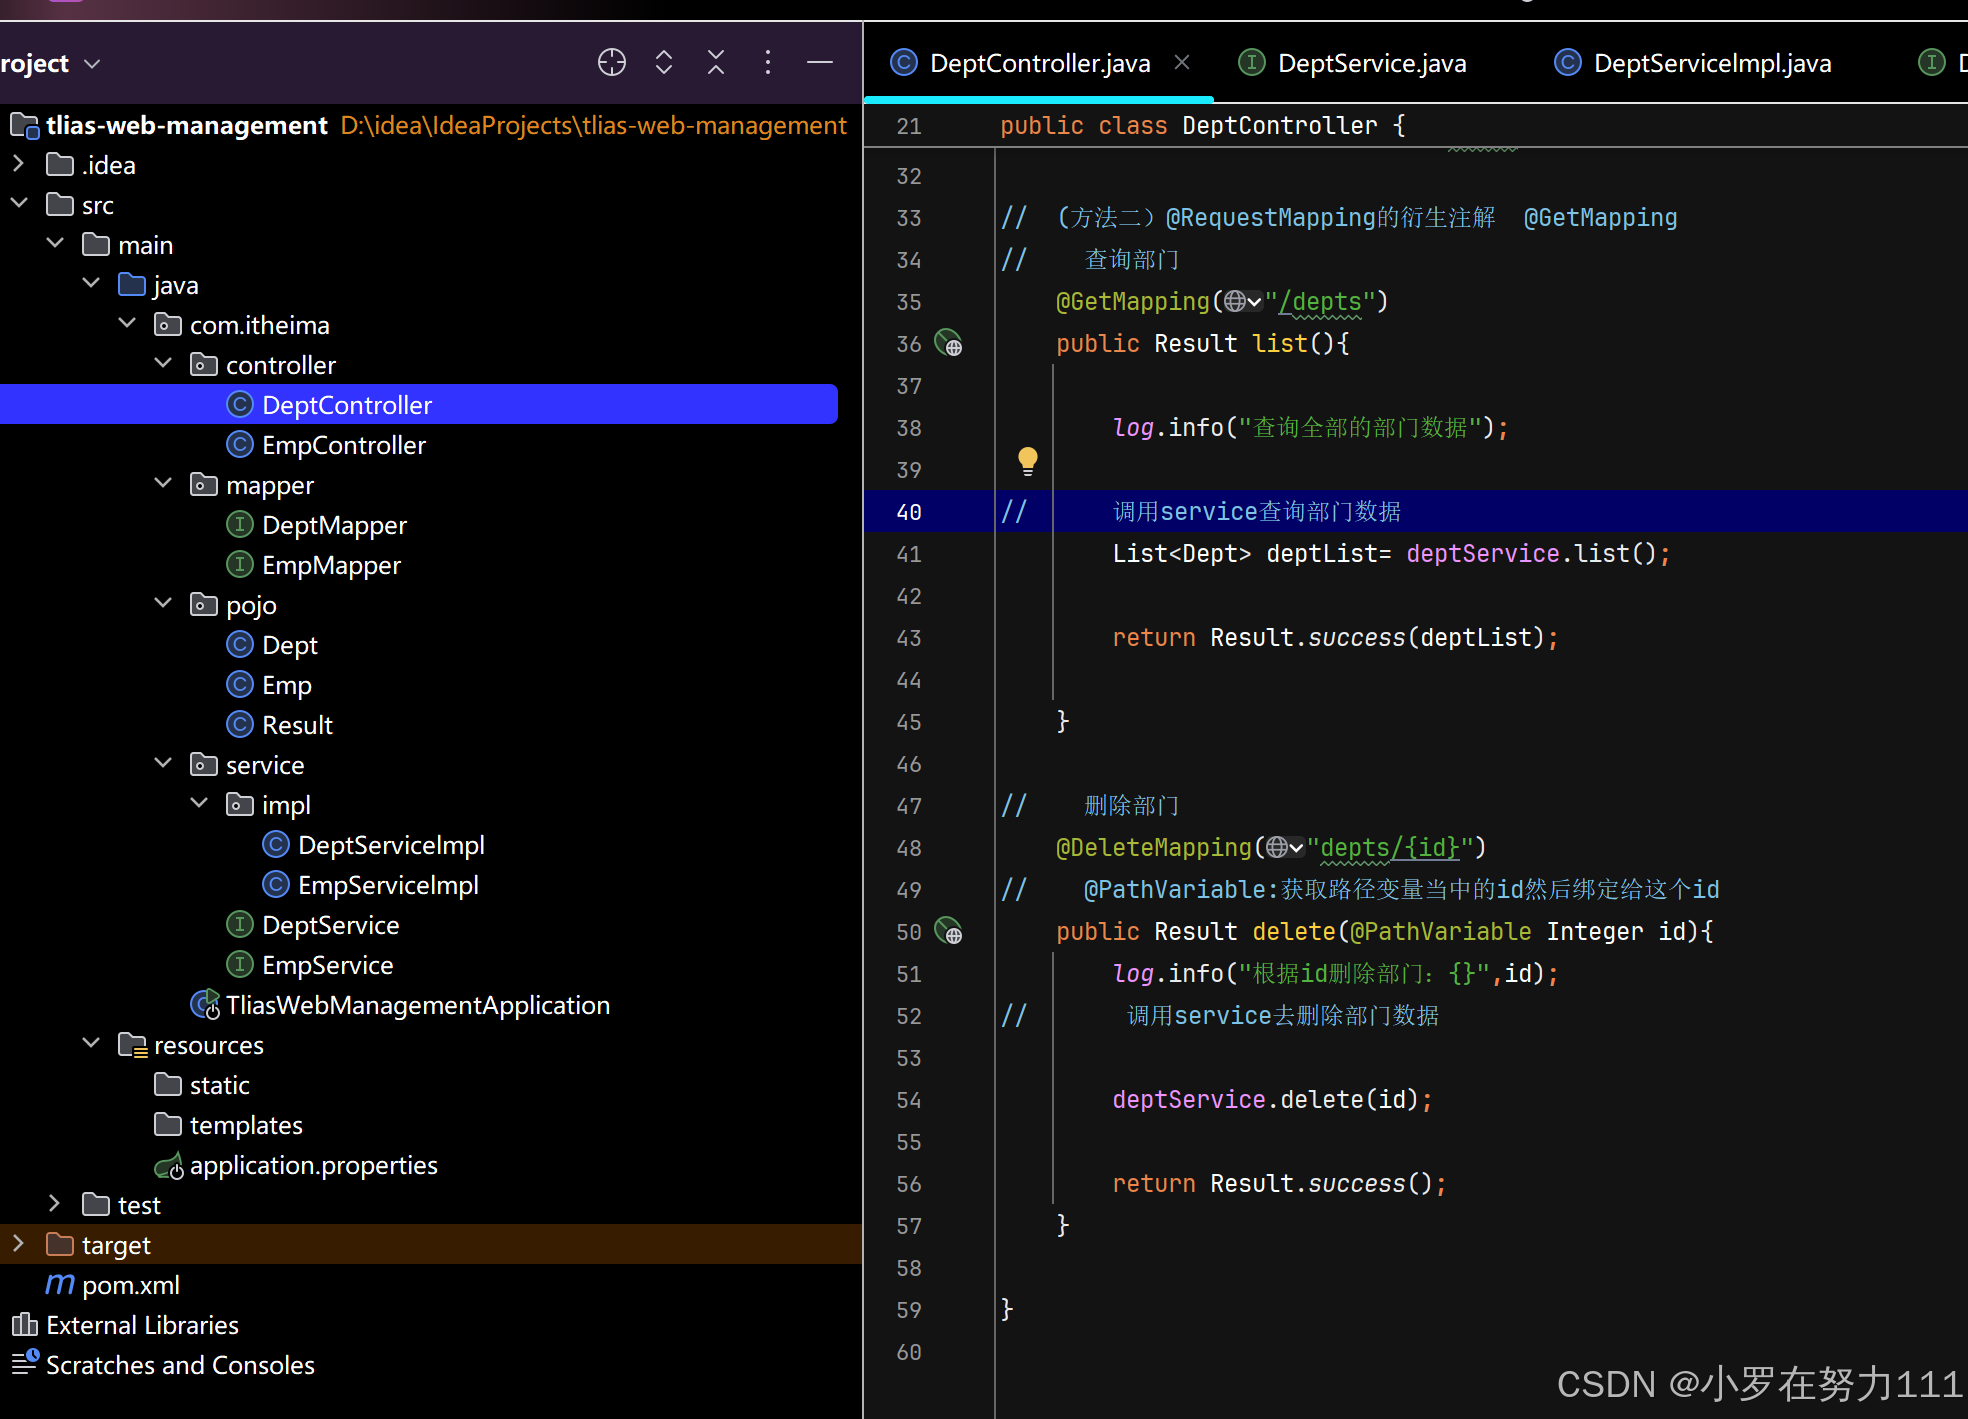Switch to the DeptService.java tab
Viewport: 1968px width, 1419px height.
coord(1371,64)
